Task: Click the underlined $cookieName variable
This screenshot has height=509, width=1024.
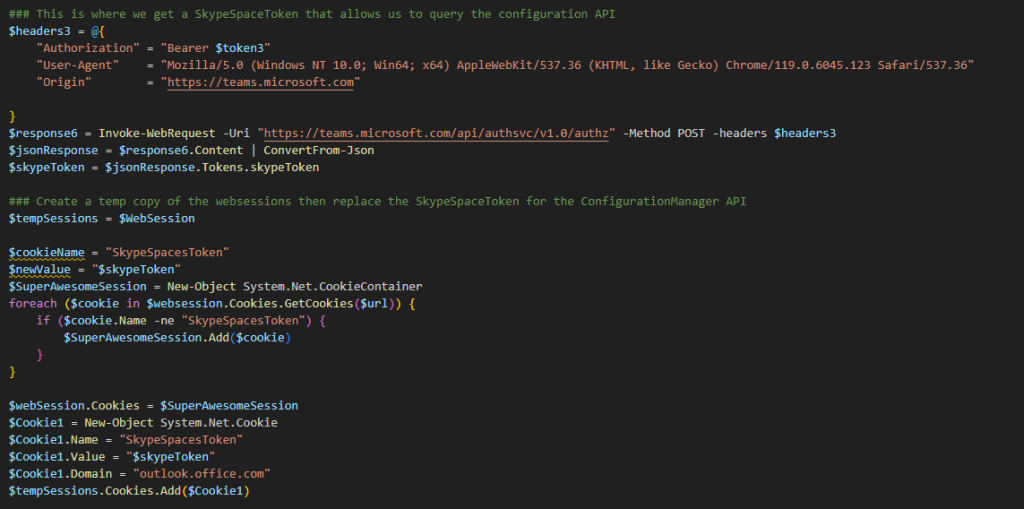Action: [x=46, y=252]
